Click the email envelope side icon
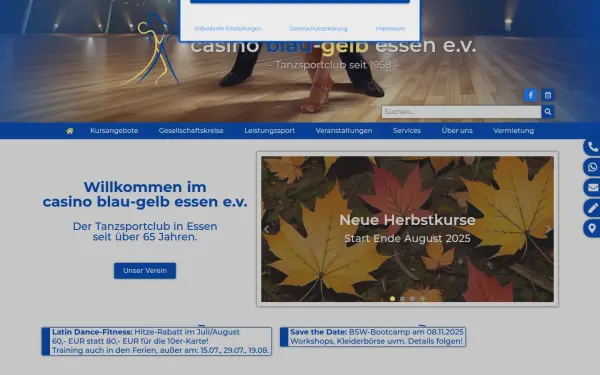Viewport: 600px width, 375px height. 592,188
